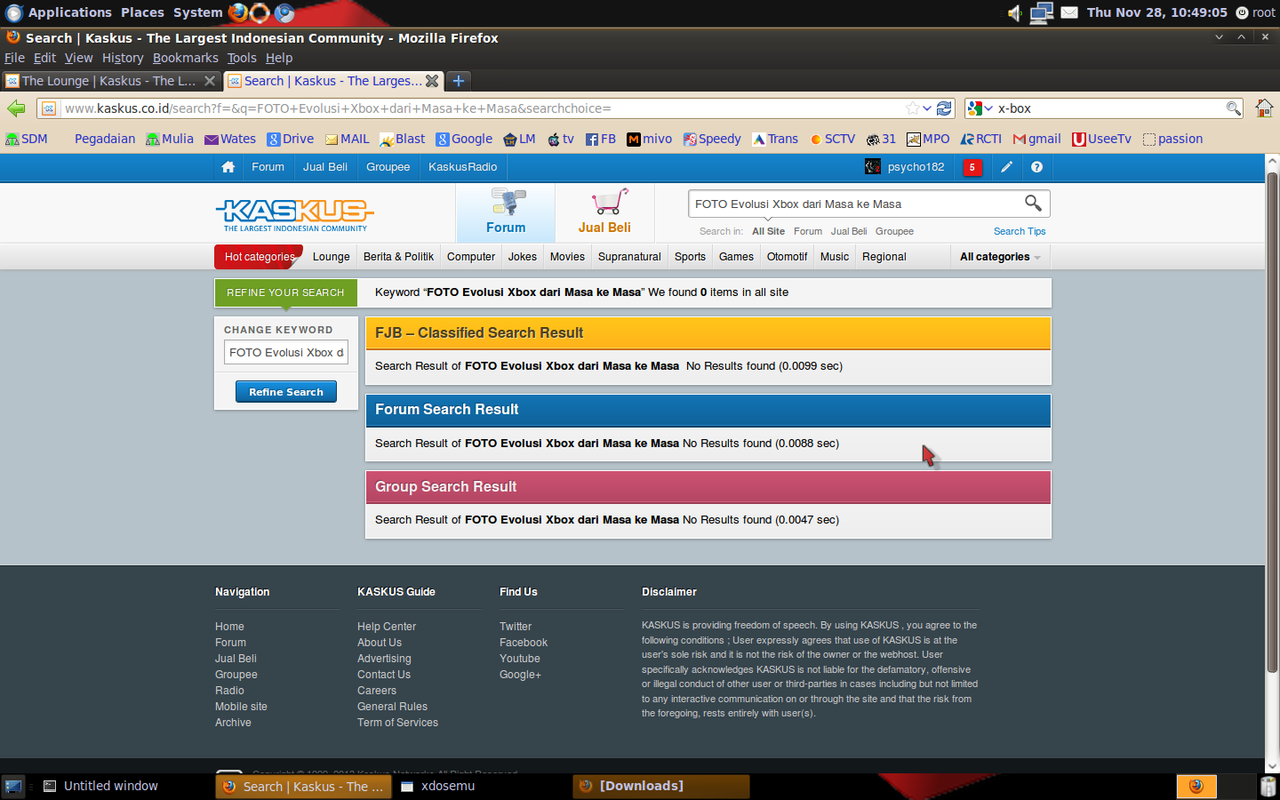
Task: Launch Firefox from the top panel launcher
Action: (238, 13)
